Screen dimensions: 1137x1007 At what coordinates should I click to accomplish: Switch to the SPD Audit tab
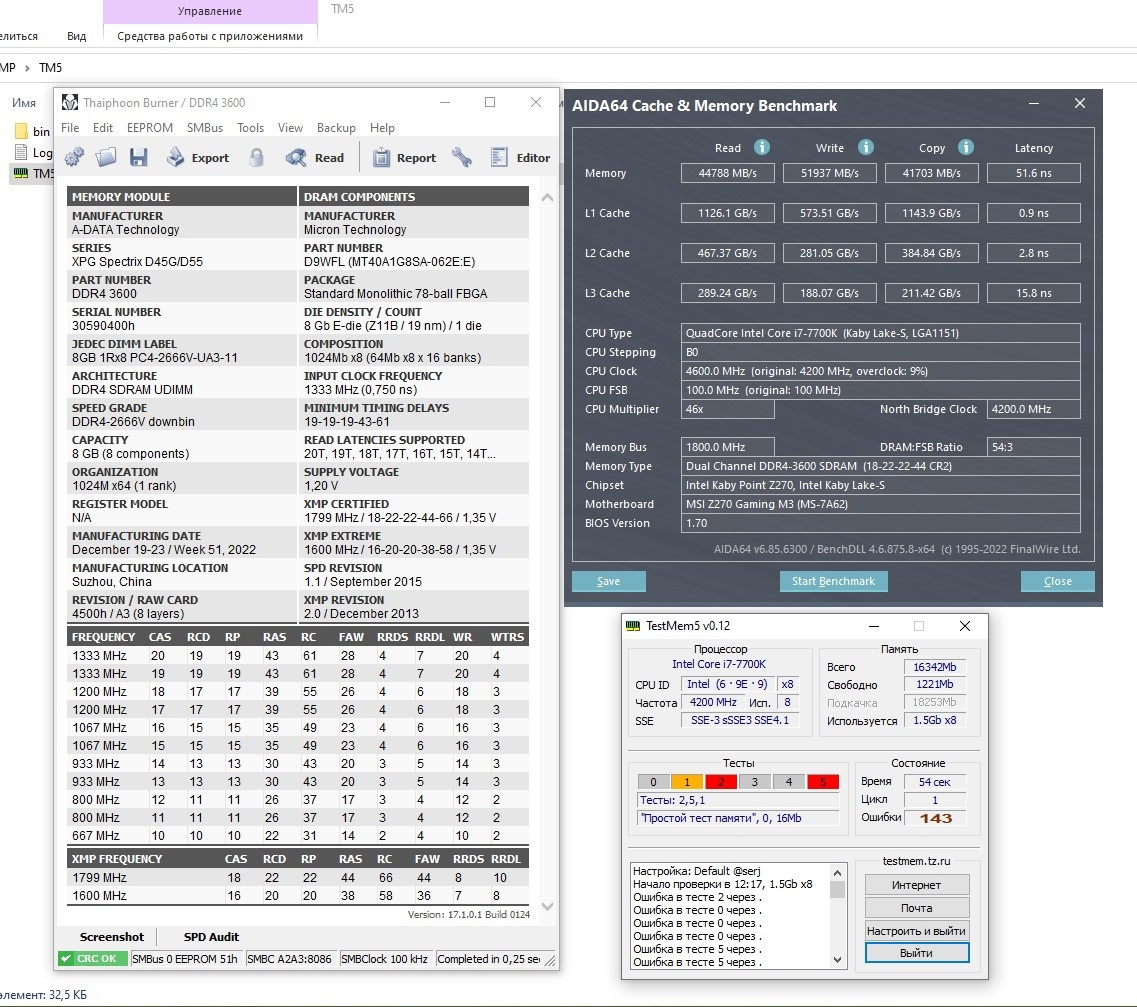(211, 937)
